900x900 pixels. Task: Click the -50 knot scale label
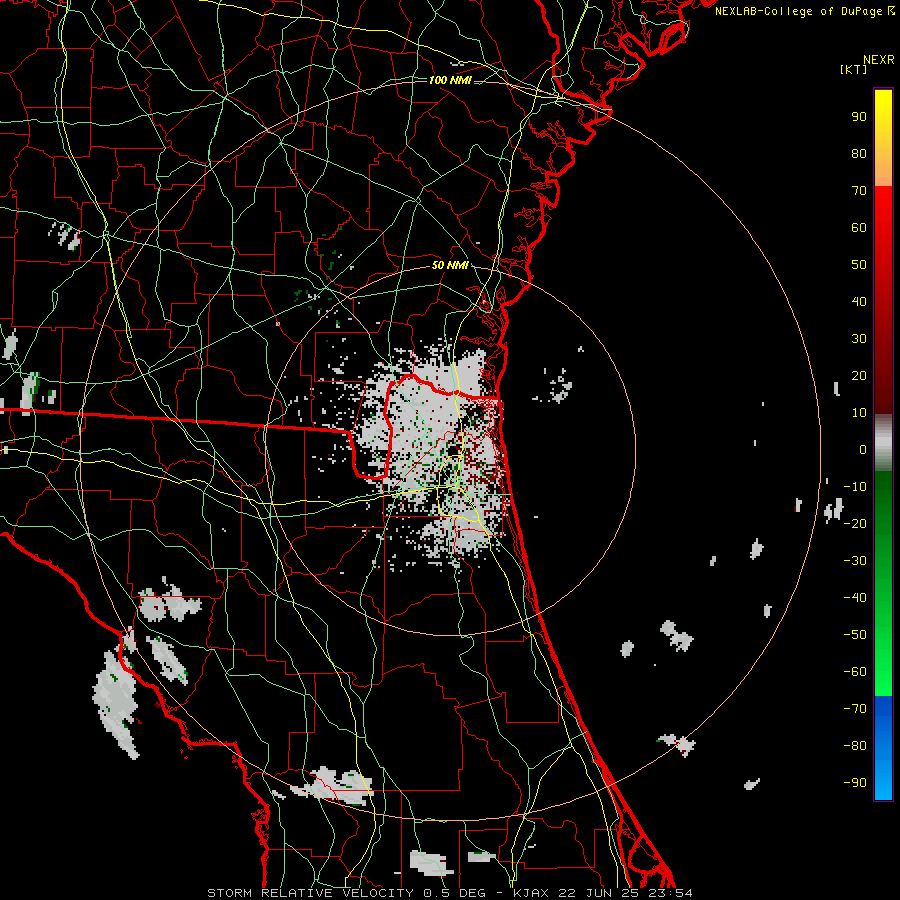pos(855,635)
